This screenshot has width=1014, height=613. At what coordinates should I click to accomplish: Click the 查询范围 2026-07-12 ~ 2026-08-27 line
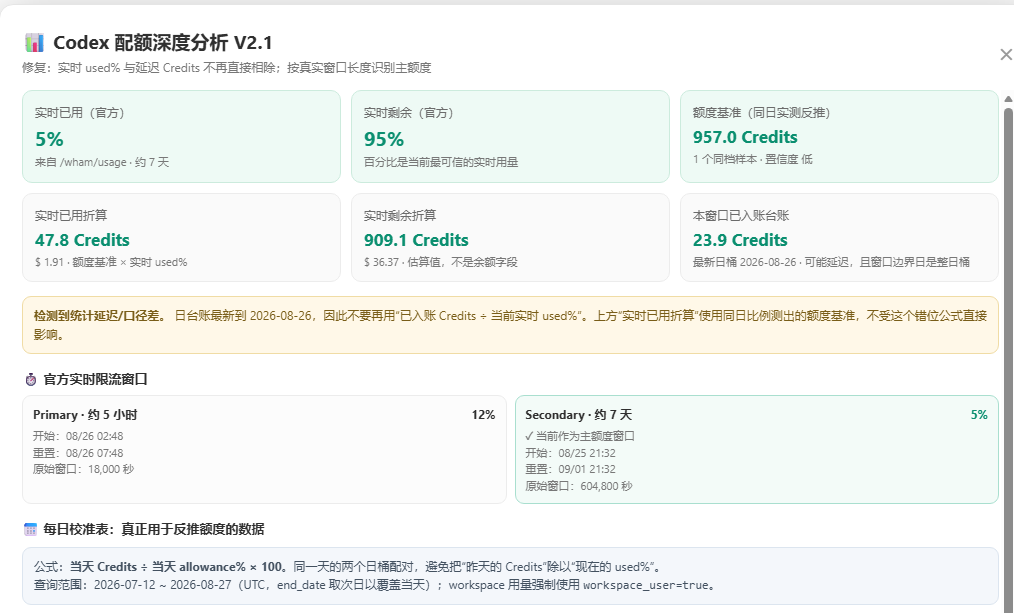click(376, 585)
